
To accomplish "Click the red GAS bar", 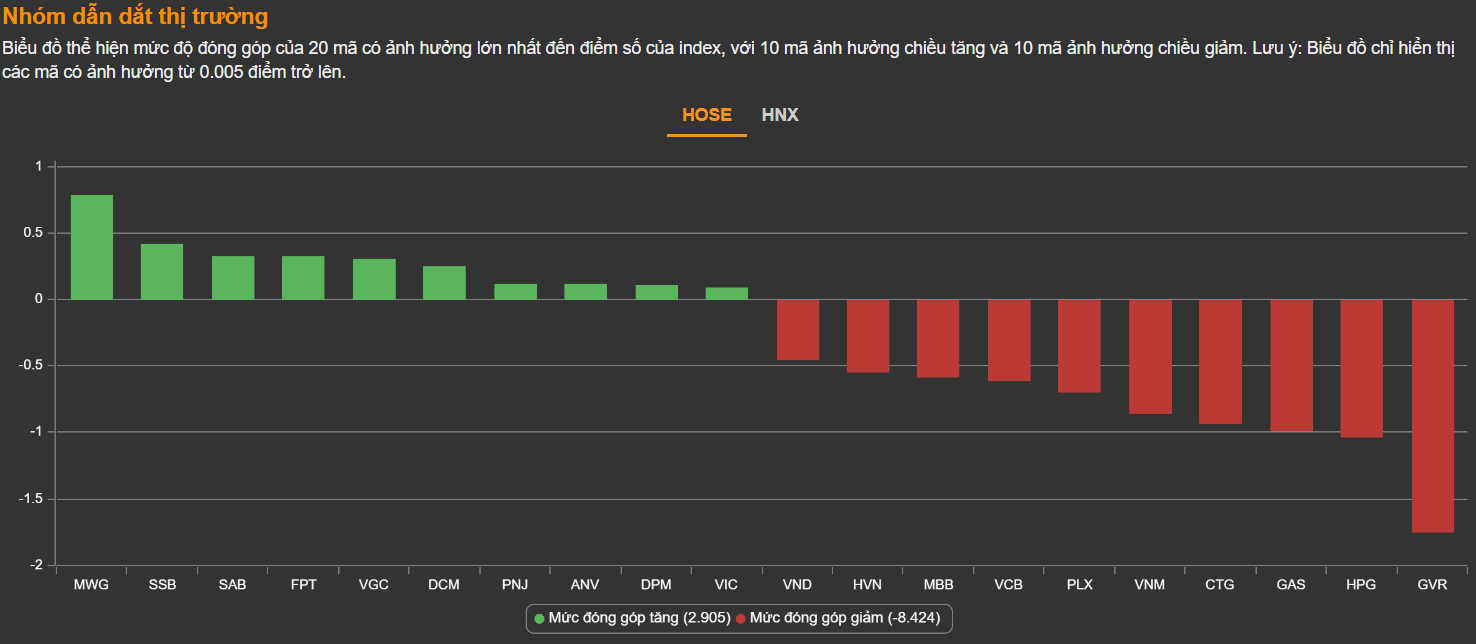I will pyautogui.click(x=1291, y=365).
